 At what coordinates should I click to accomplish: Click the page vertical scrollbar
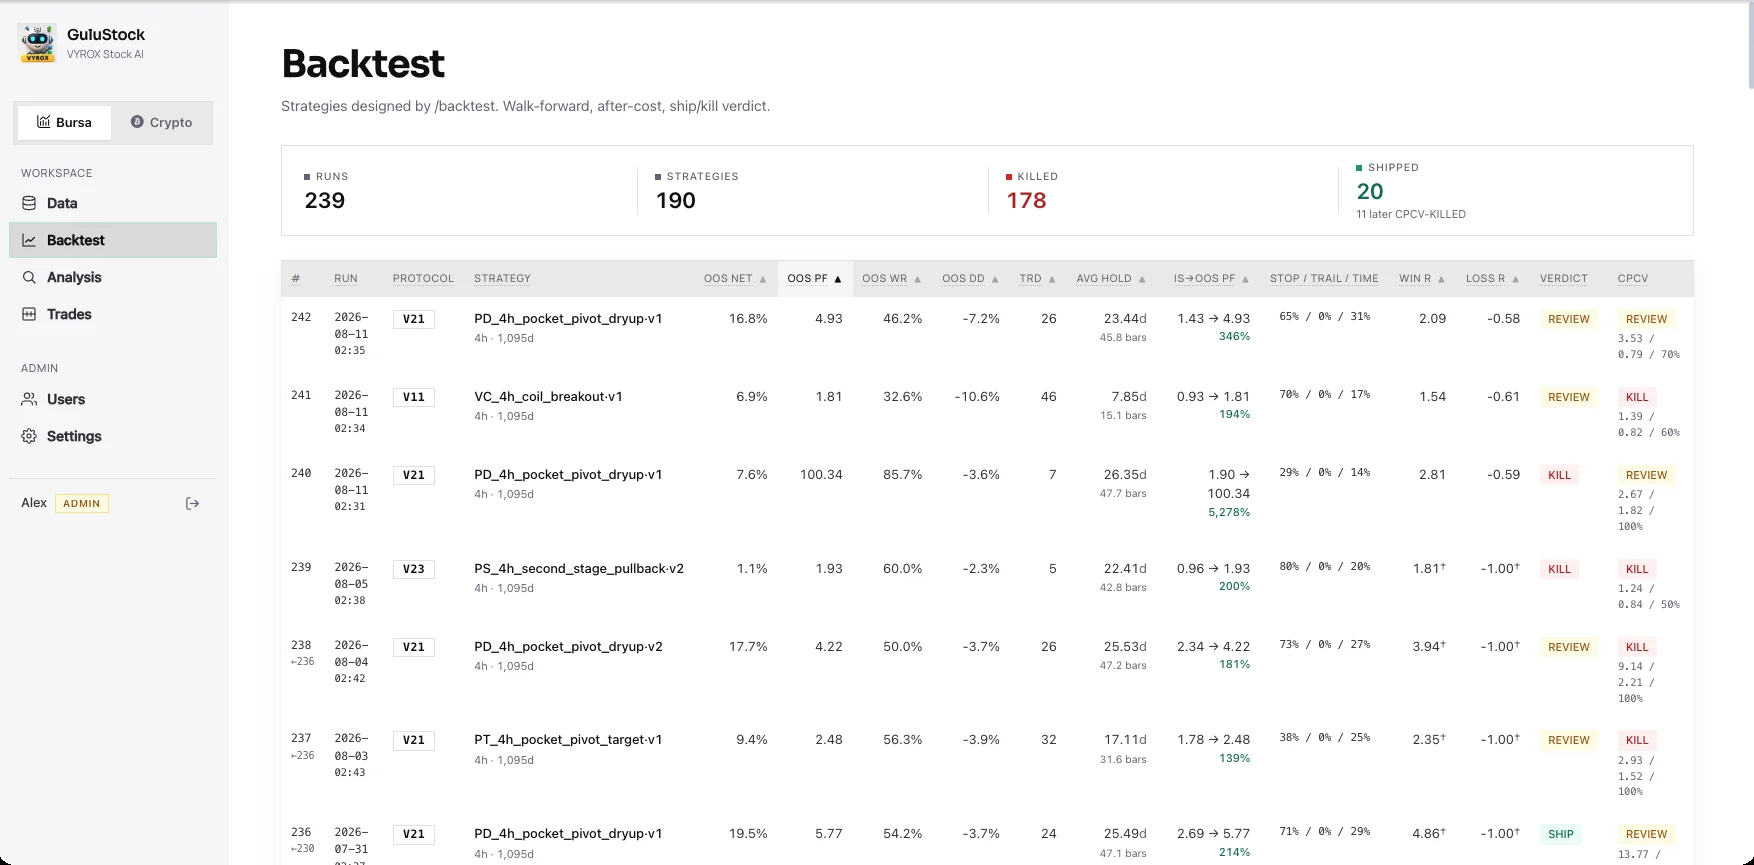tap(1749, 45)
